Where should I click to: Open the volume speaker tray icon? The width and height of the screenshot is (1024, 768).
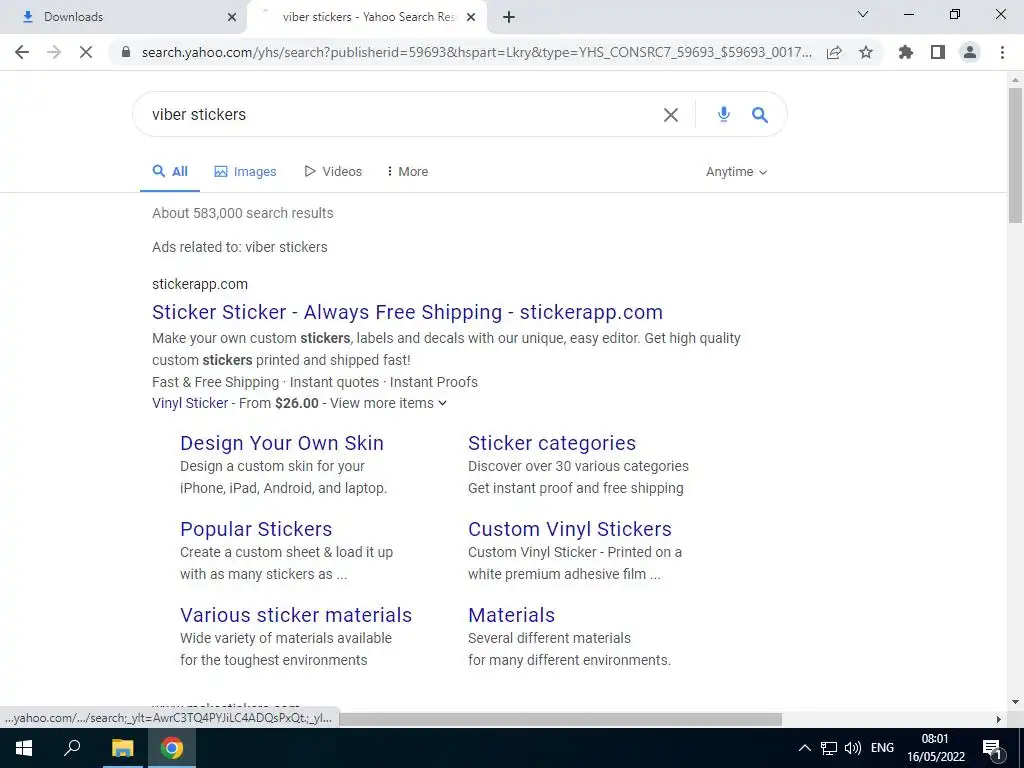coord(852,748)
